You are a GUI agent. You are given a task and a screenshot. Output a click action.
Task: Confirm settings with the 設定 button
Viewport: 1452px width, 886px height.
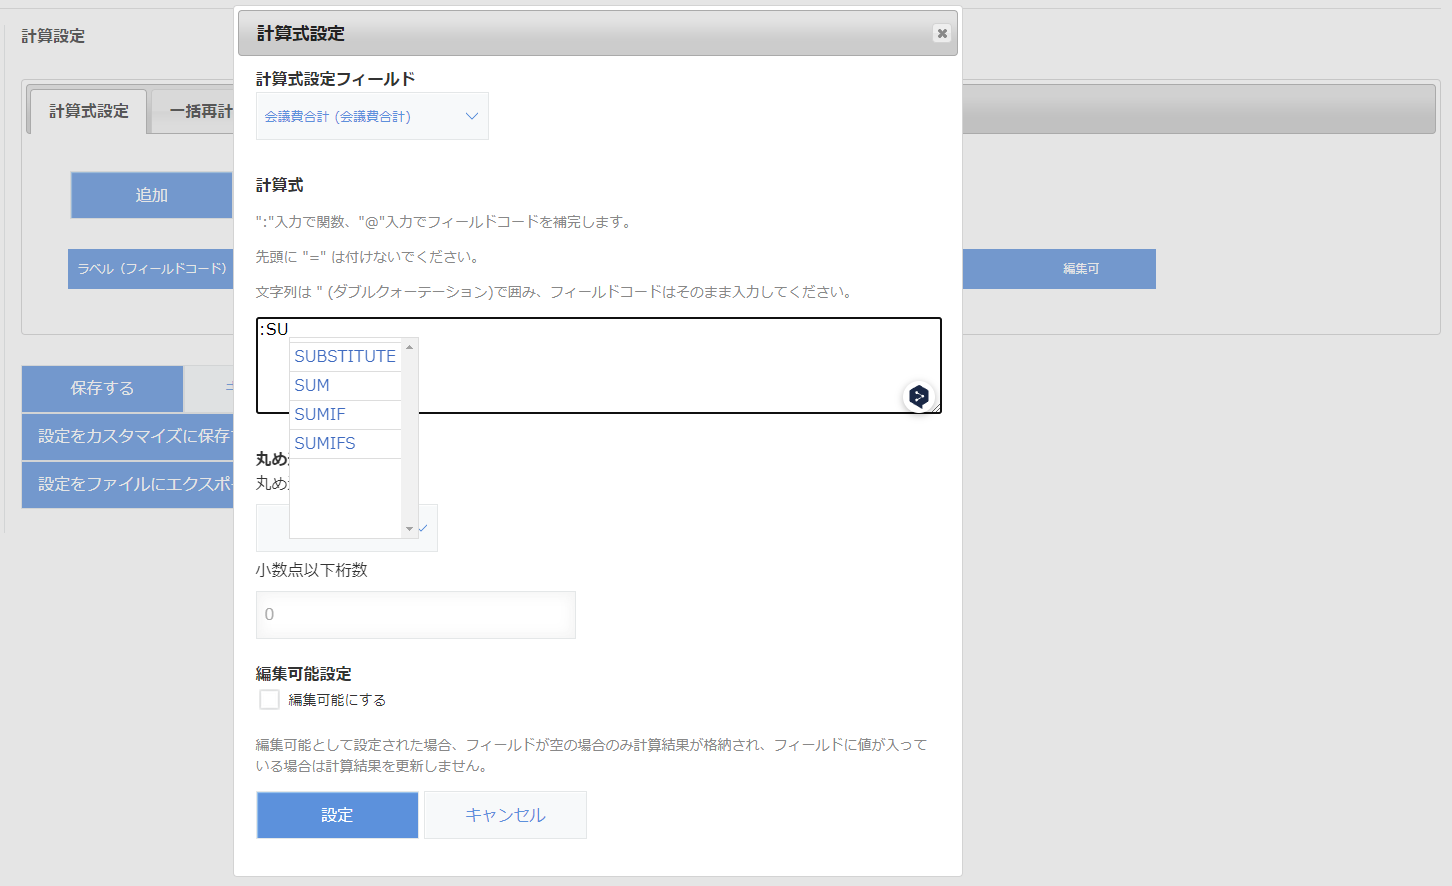(x=337, y=815)
